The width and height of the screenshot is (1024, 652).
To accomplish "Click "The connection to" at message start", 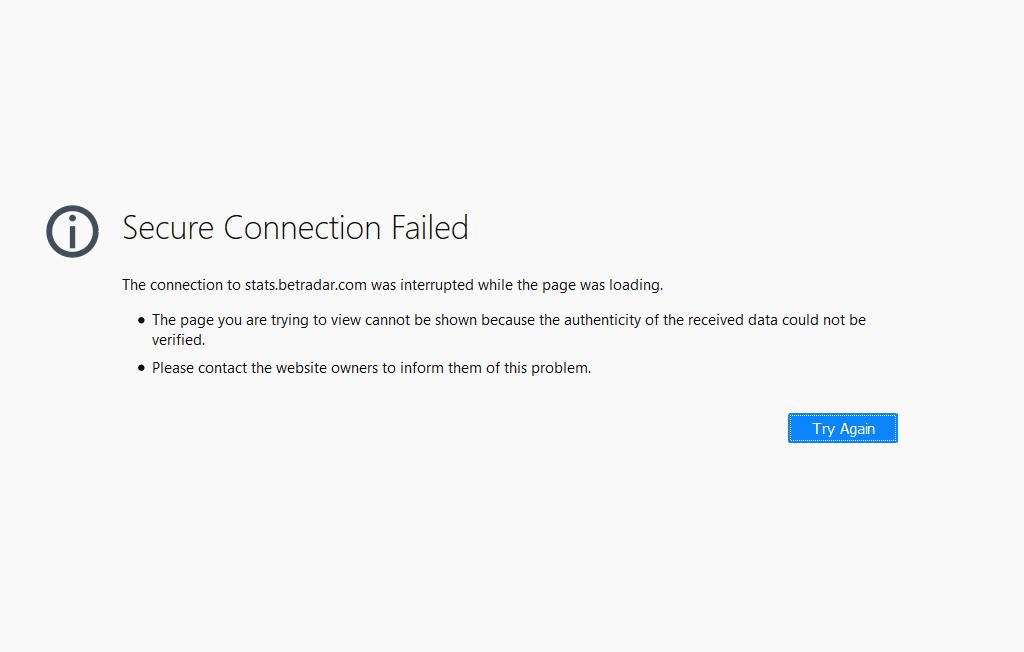I will coord(181,285).
